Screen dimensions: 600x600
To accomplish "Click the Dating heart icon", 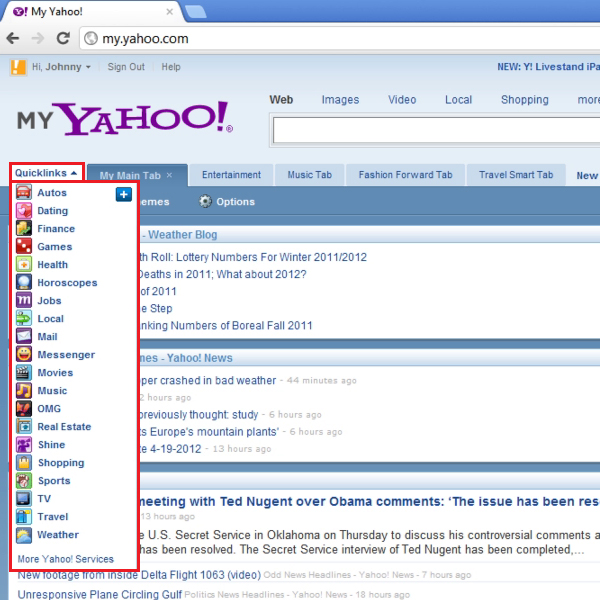I will [x=24, y=210].
